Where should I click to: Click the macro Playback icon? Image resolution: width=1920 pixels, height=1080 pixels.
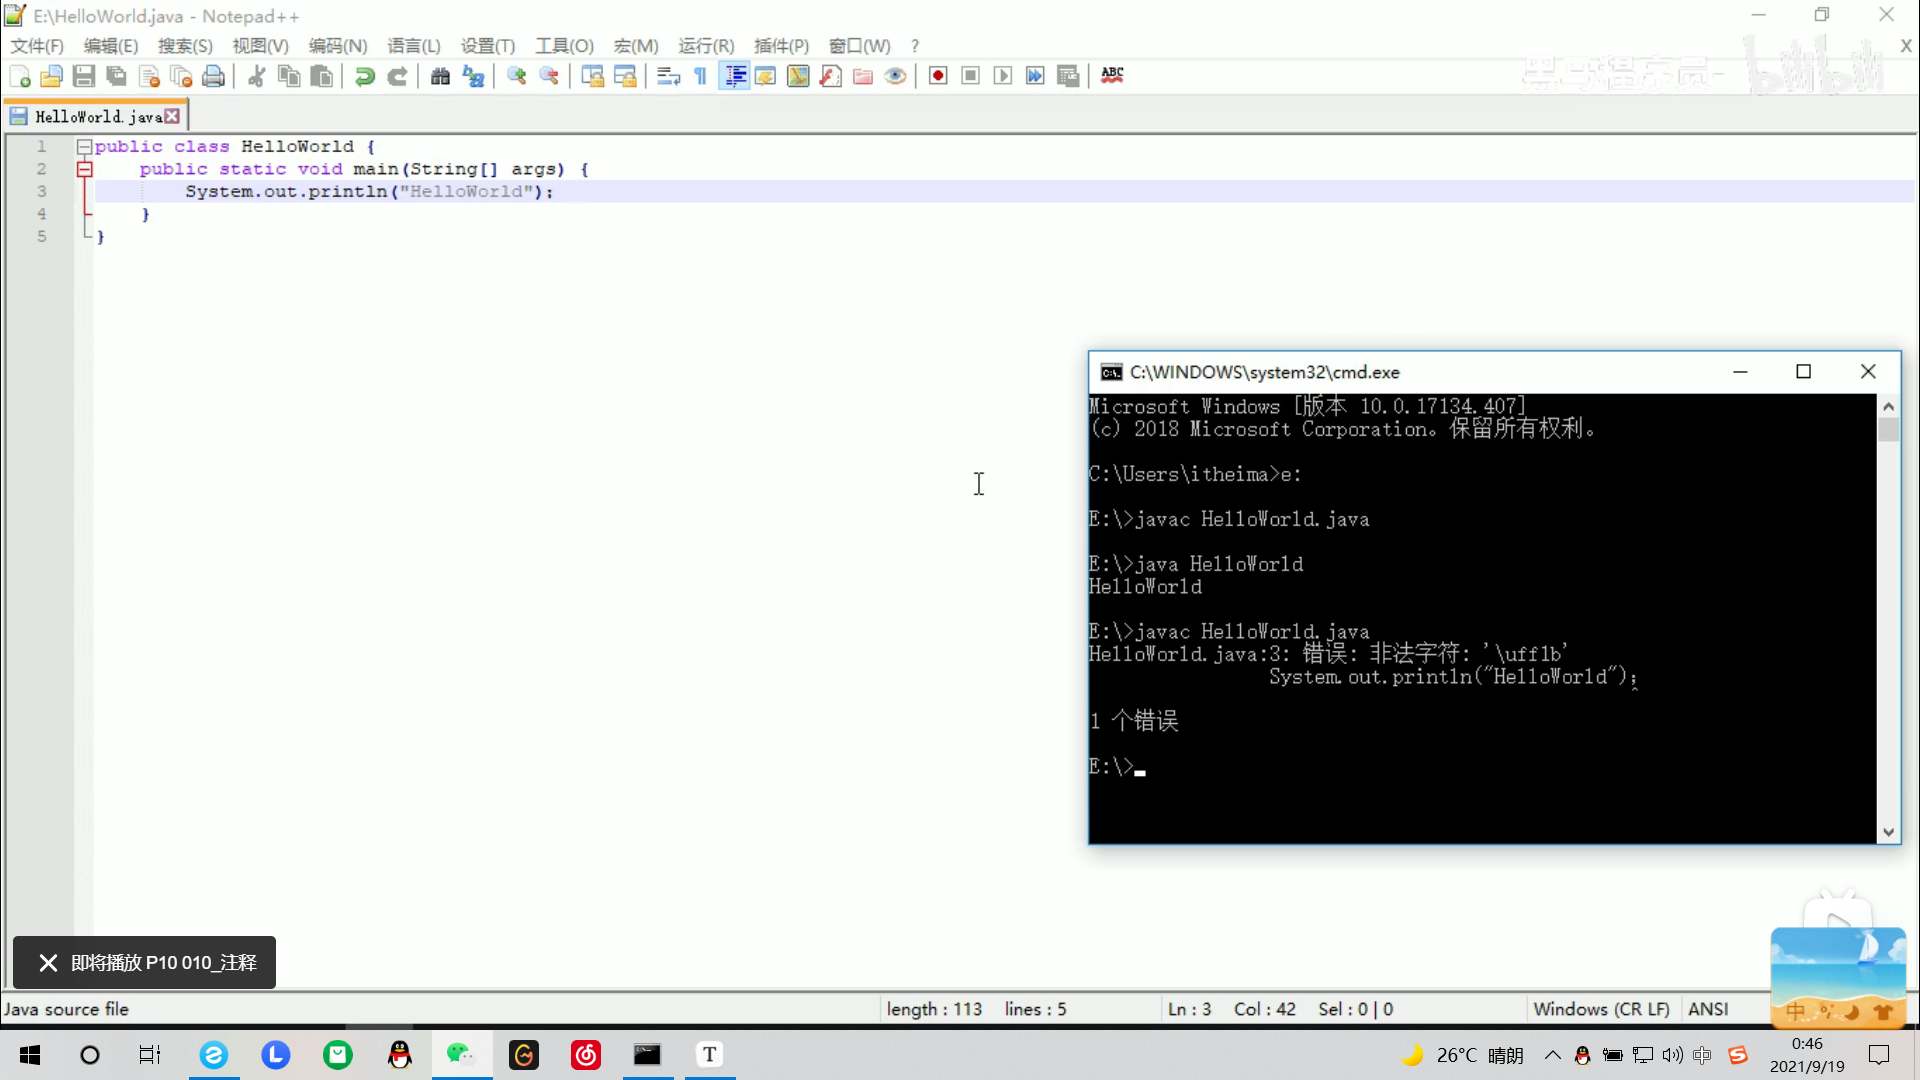(x=1003, y=76)
